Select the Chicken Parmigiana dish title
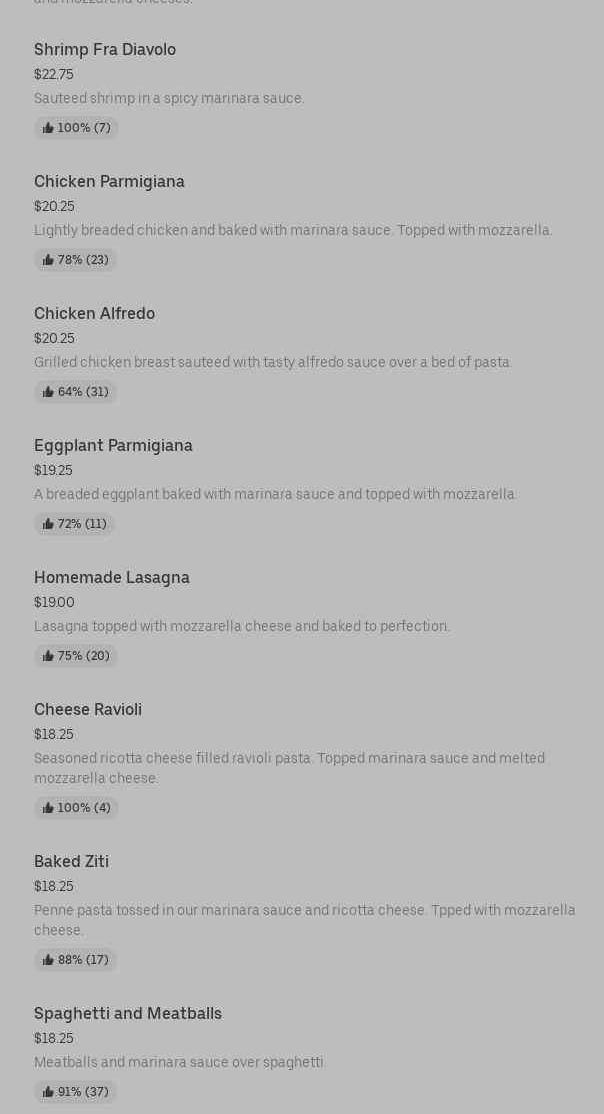 (x=109, y=181)
